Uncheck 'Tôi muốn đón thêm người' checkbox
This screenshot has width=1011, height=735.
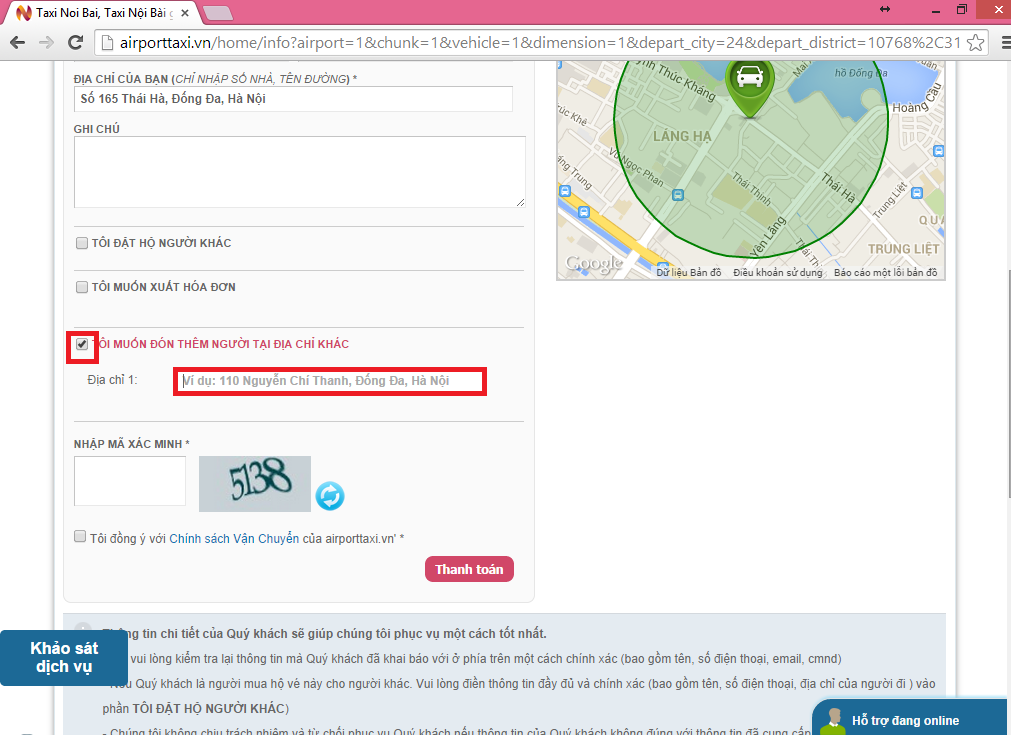click(x=82, y=344)
